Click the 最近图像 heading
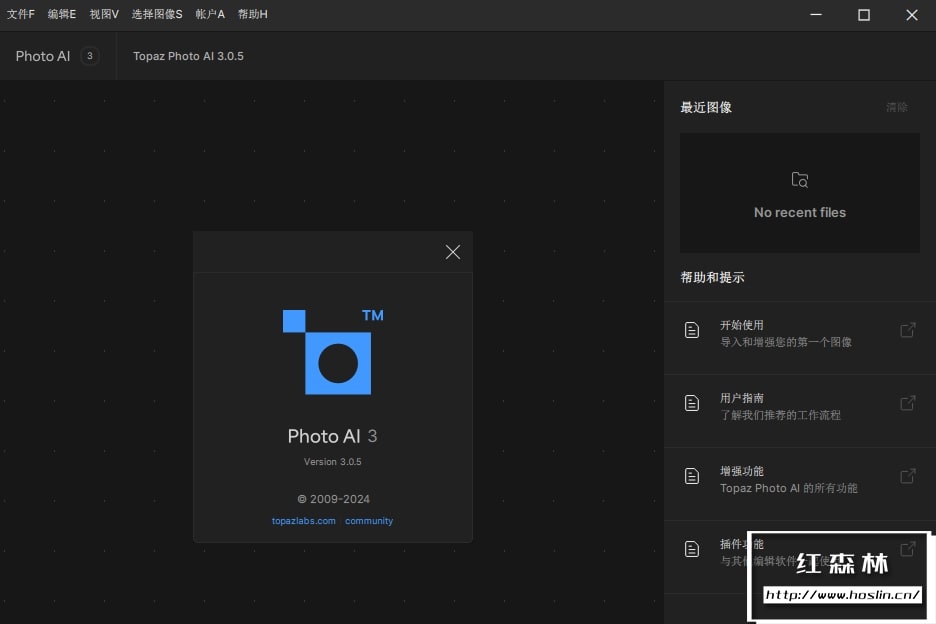 706,107
